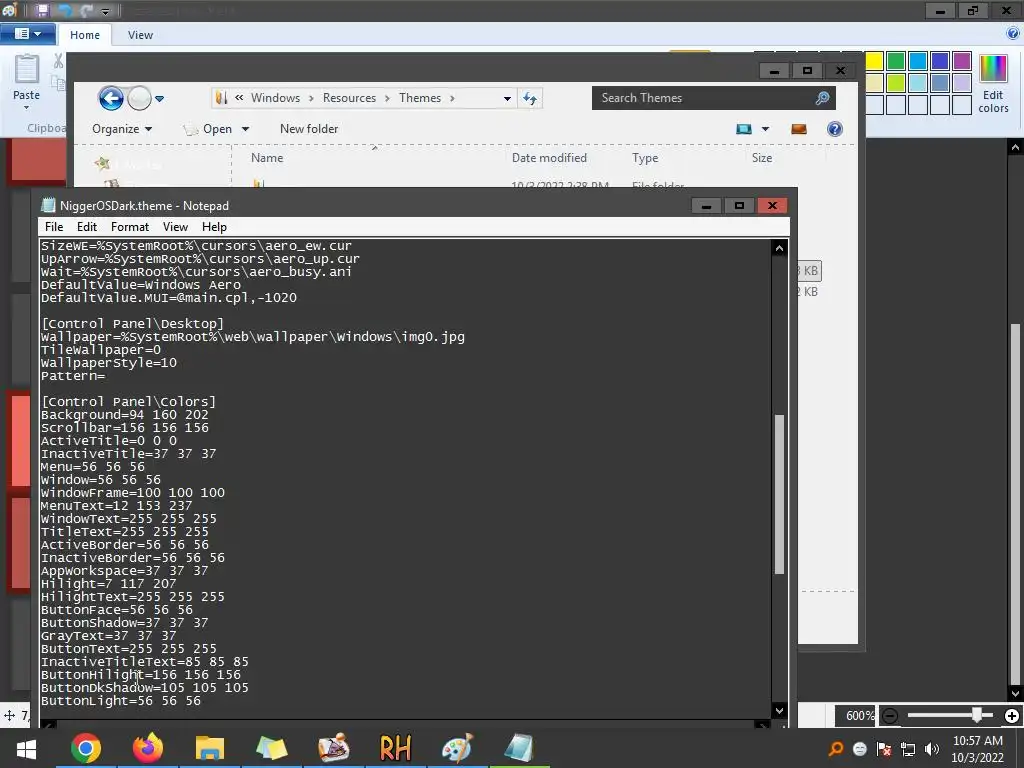Open the blue Paint file menu button
Screen dimensions: 1024x768
[27, 34]
